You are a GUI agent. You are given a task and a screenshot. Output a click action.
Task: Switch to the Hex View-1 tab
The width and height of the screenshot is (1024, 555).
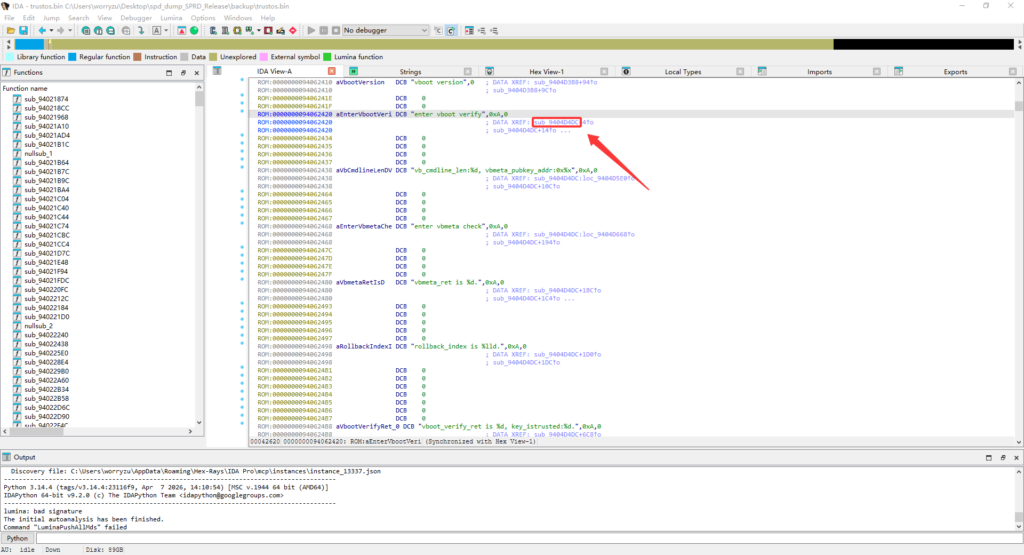click(x=546, y=72)
